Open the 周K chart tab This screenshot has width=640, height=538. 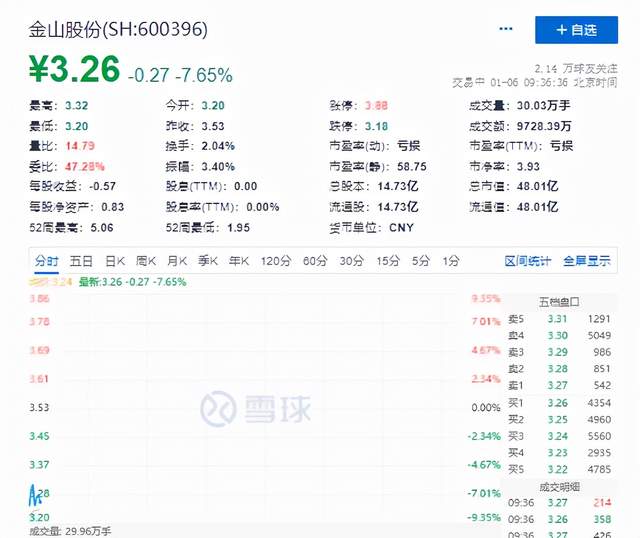(146, 261)
